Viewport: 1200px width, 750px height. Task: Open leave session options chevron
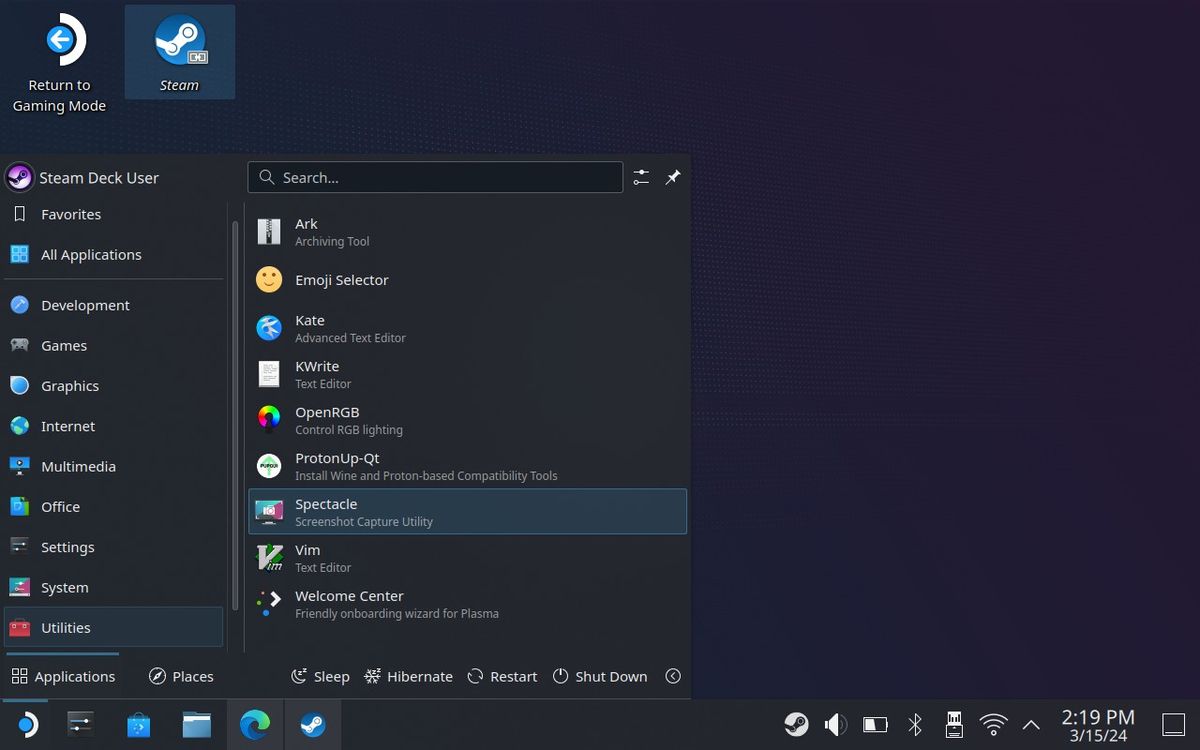[x=673, y=676]
